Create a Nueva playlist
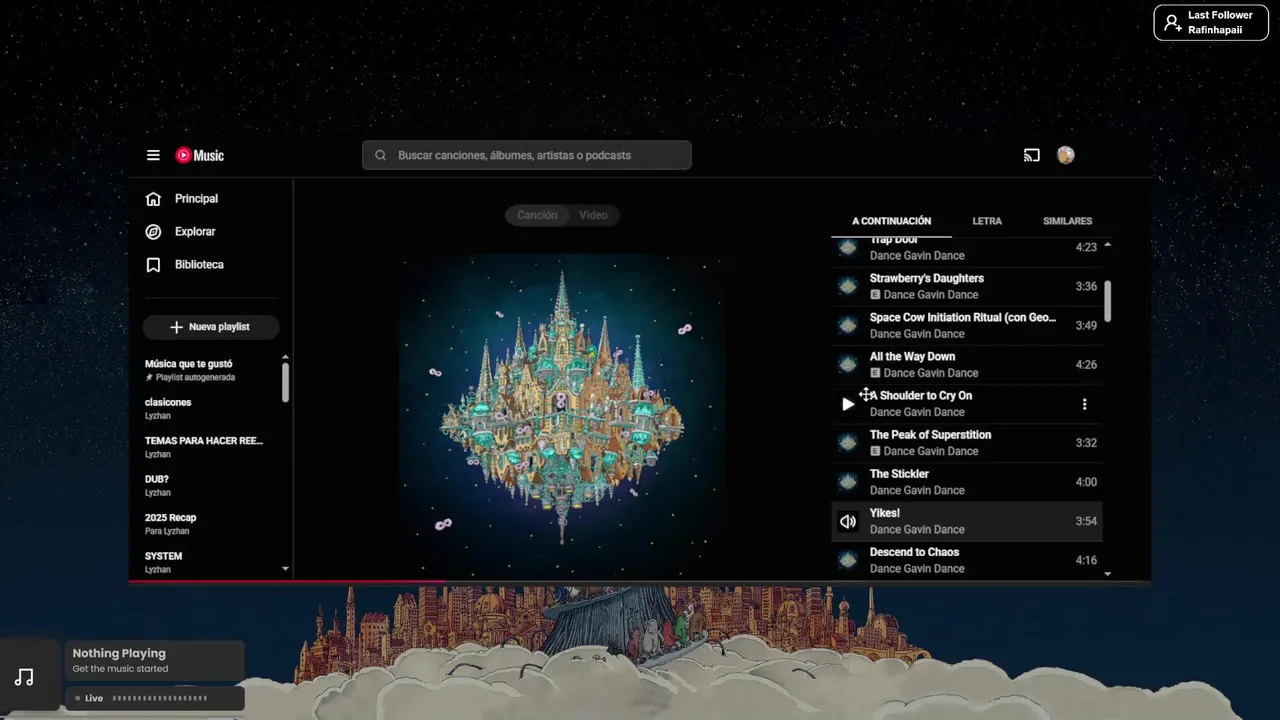 [x=211, y=327]
